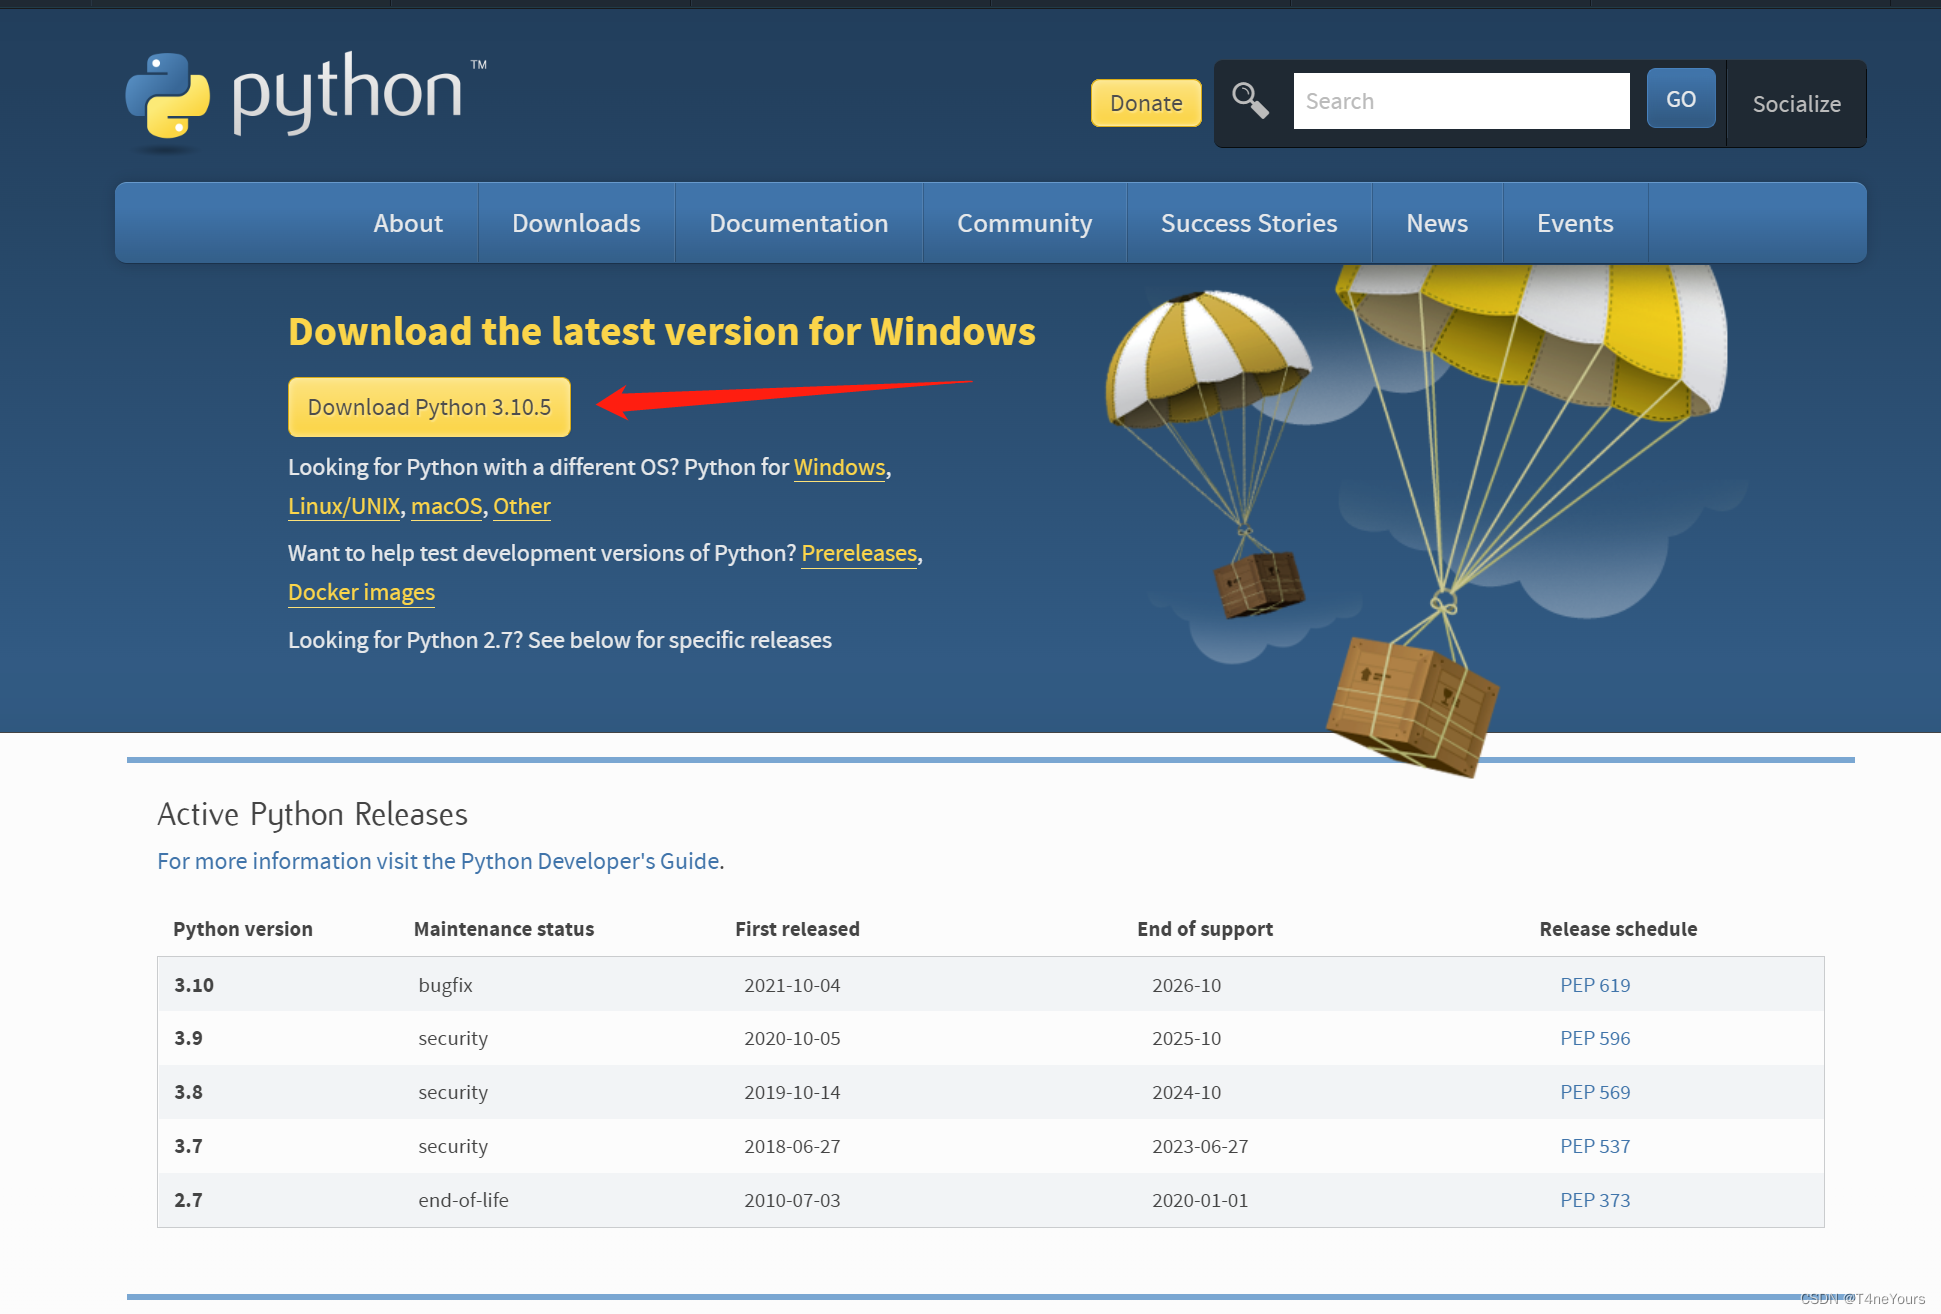Open the Success Stories menu
Screen dimensions: 1941x1314
[1249, 223]
